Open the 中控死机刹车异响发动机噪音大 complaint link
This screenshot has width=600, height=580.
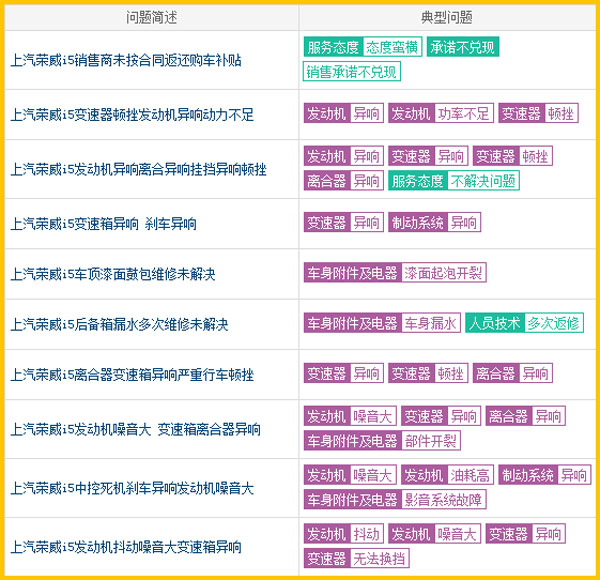tap(132, 488)
